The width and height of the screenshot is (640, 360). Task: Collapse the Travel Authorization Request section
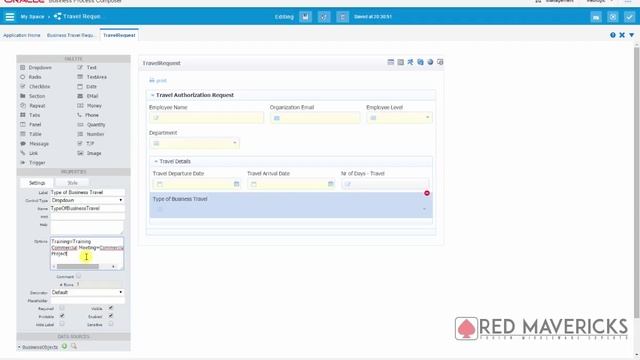point(153,95)
